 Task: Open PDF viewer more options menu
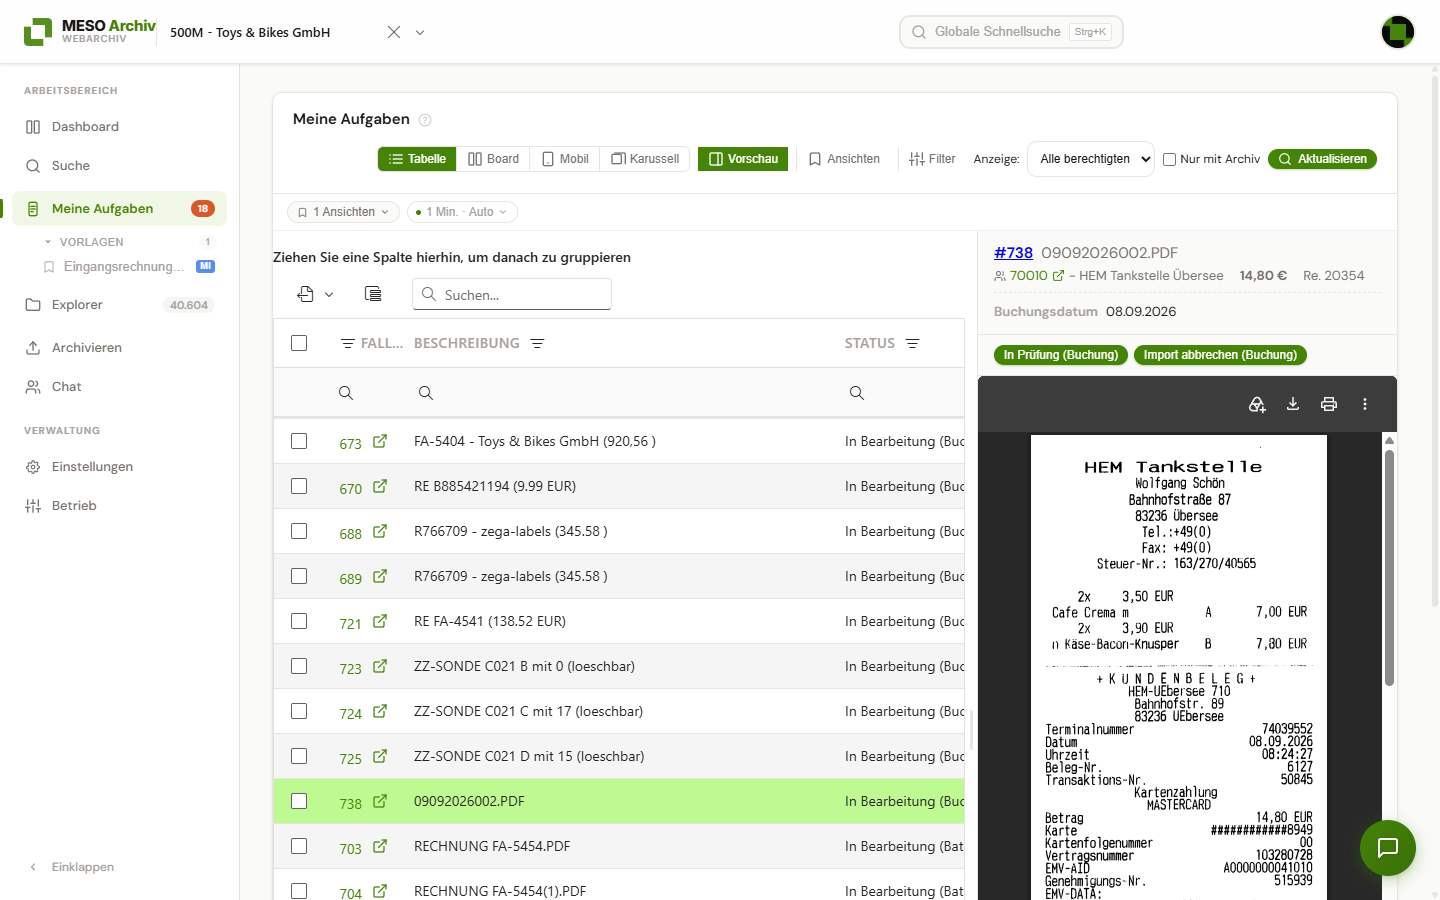[x=1365, y=404]
